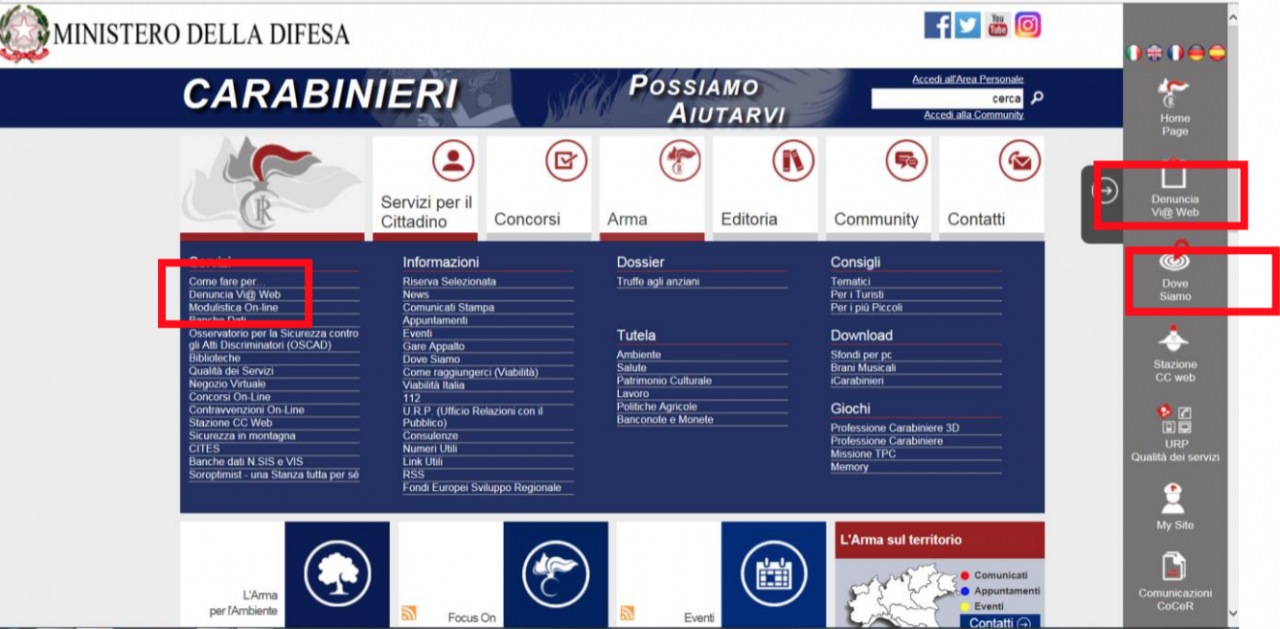
Task: Open Dove Siamo sidebar icon
Action: point(1175,274)
